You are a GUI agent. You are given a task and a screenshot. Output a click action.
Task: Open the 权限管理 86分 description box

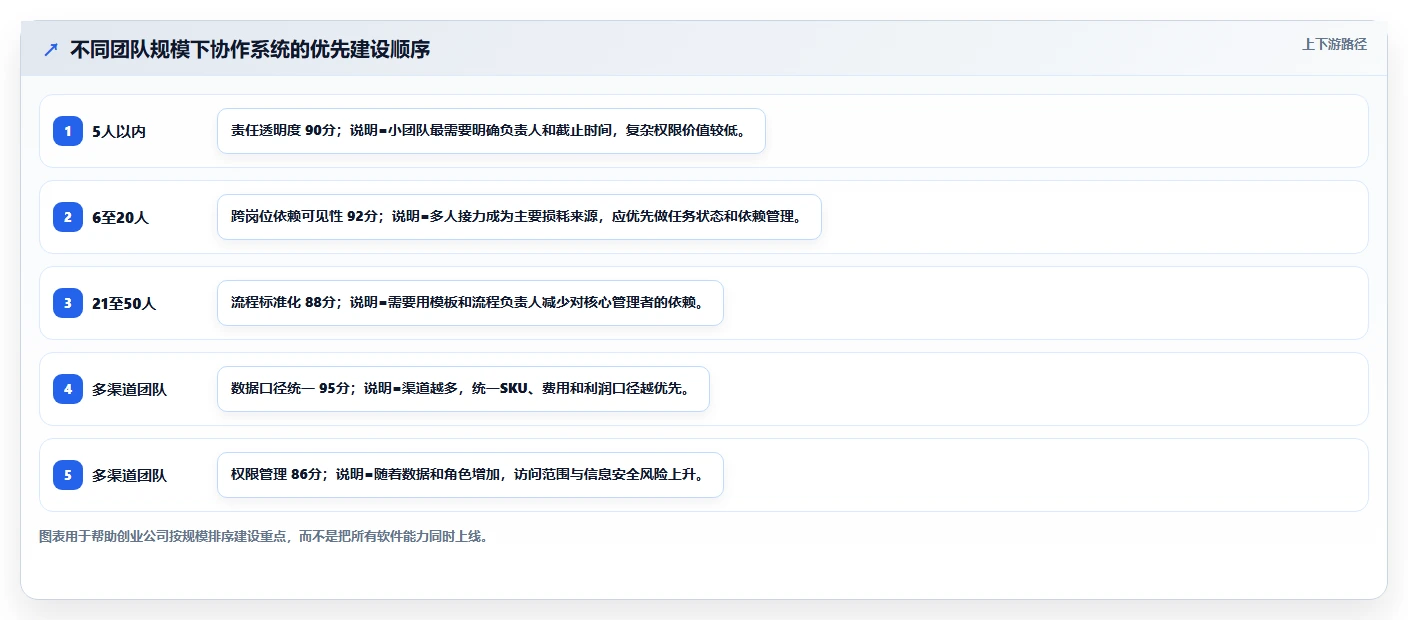(x=470, y=475)
